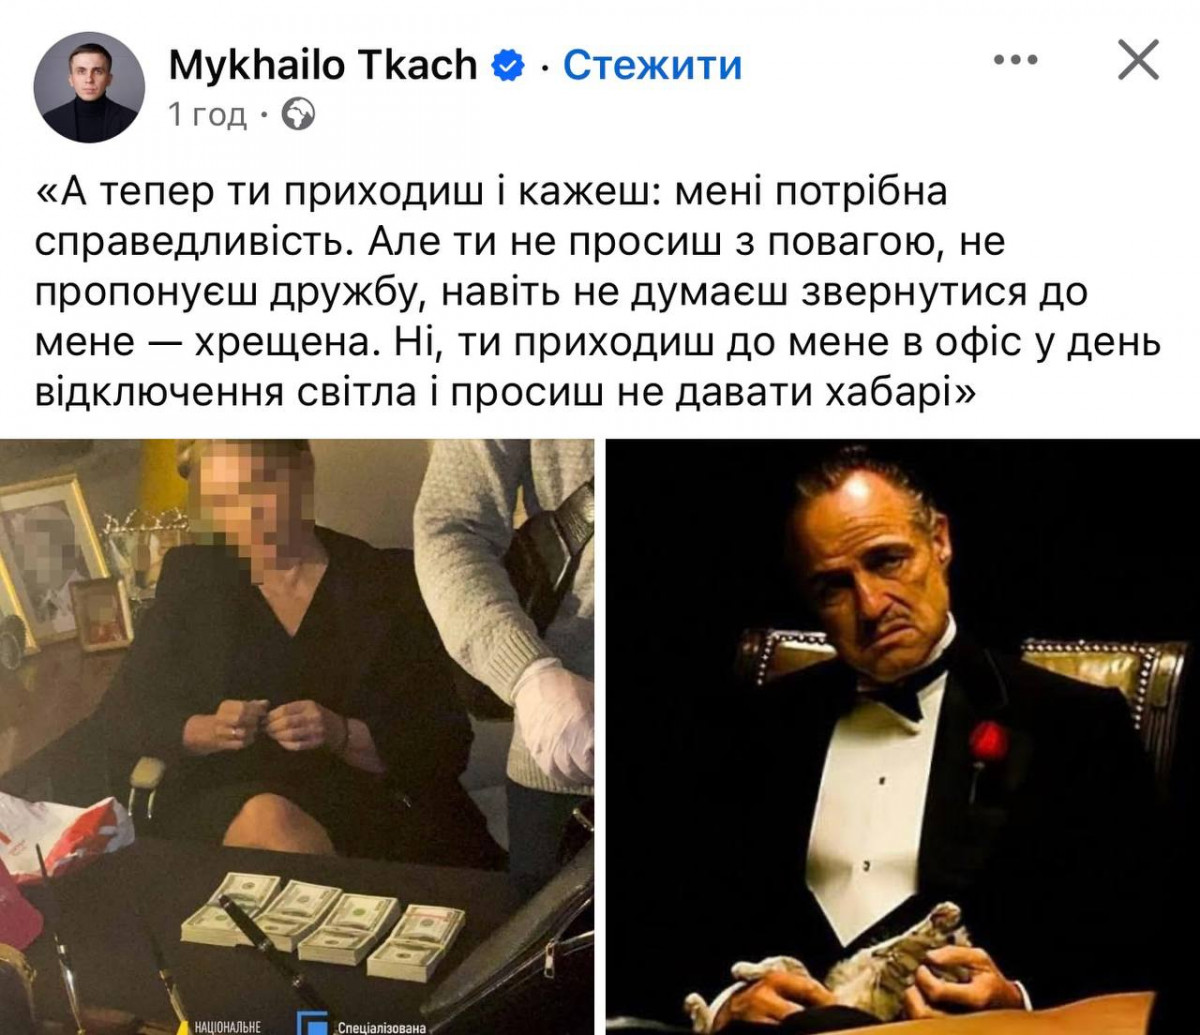Click the stacks of dollar bills
The height and width of the screenshot is (1035, 1200).
tap(323, 925)
